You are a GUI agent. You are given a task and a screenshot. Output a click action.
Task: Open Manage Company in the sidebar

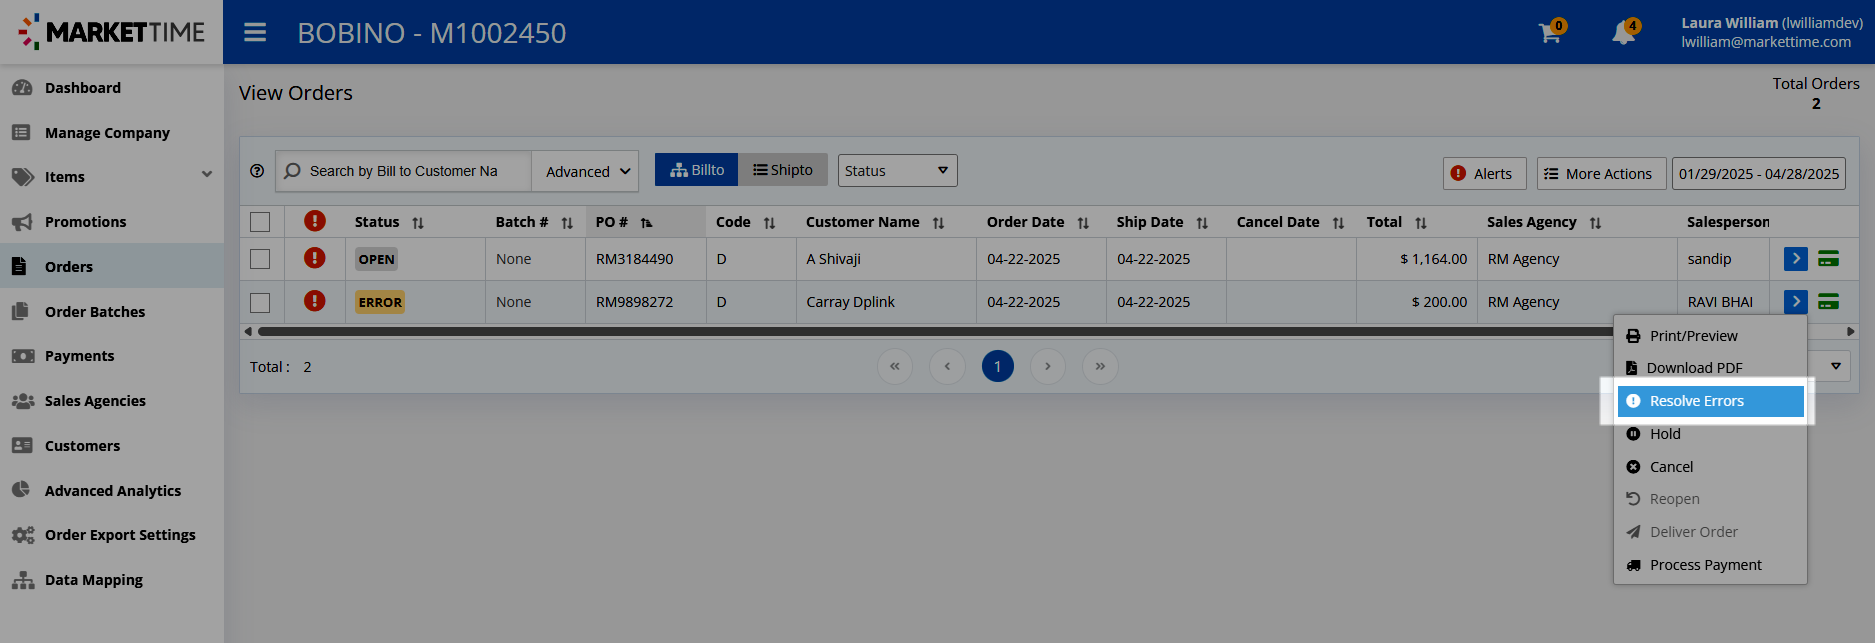point(111,133)
